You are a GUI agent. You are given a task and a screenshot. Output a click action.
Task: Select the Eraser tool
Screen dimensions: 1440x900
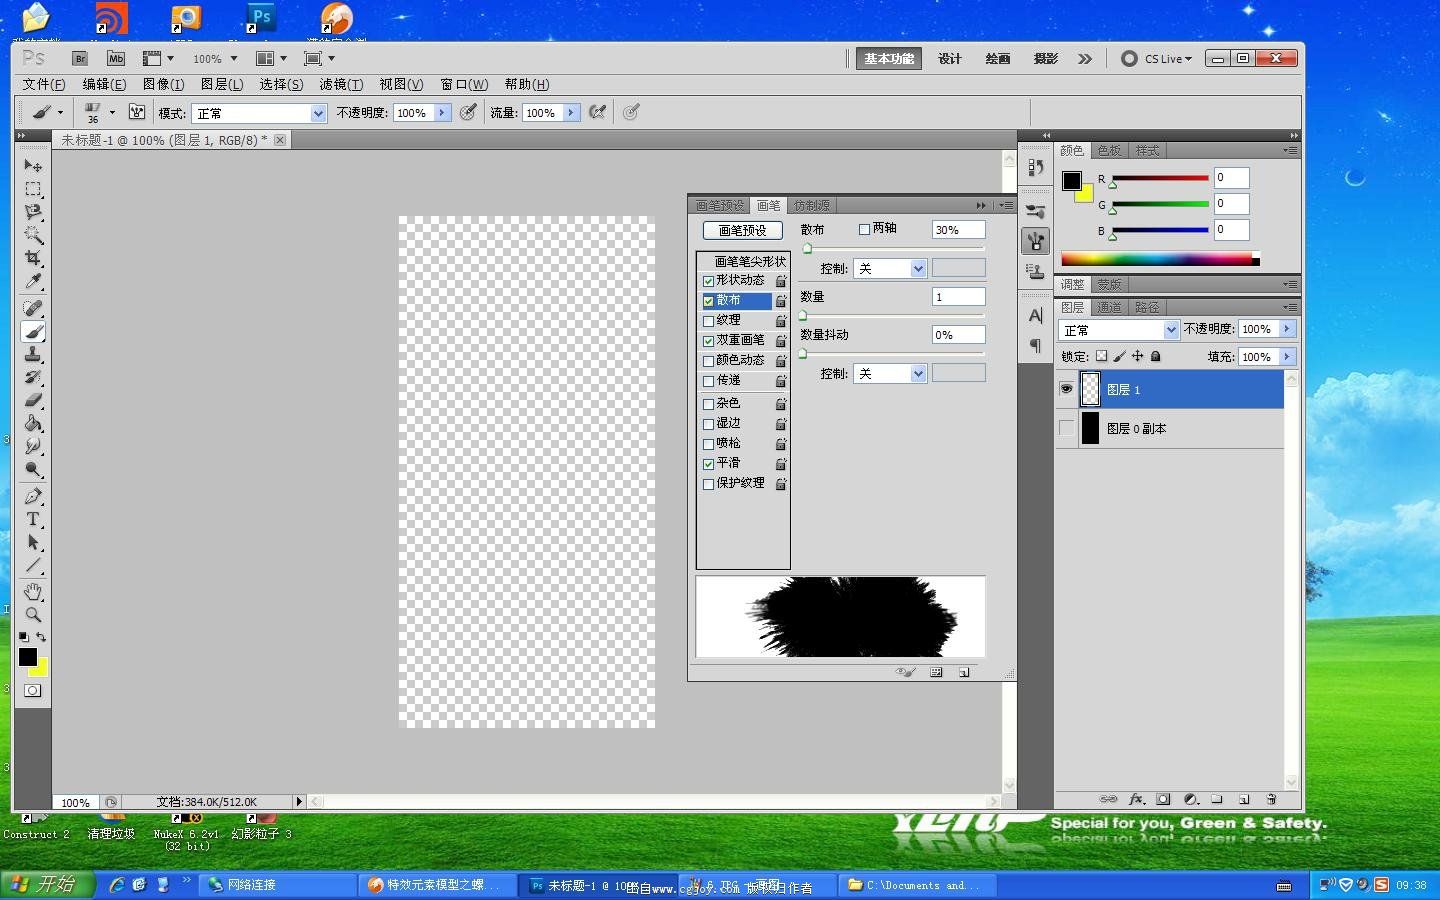coord(33,400)
